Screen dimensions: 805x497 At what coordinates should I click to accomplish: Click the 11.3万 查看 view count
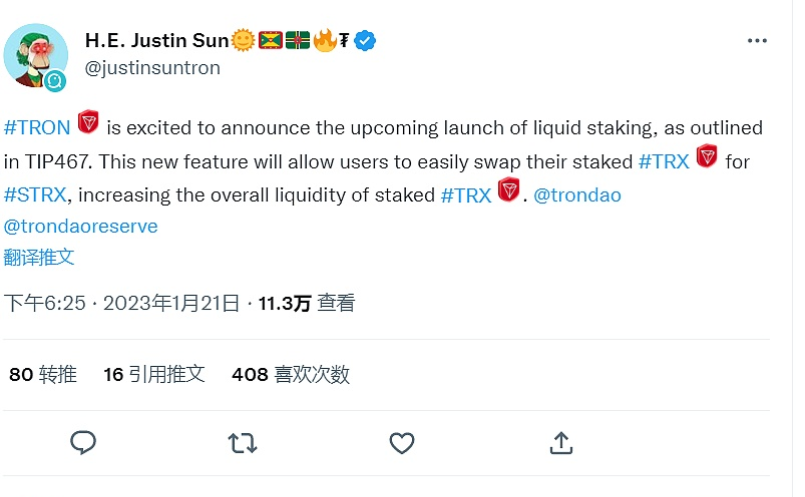[x=306, y=303]
